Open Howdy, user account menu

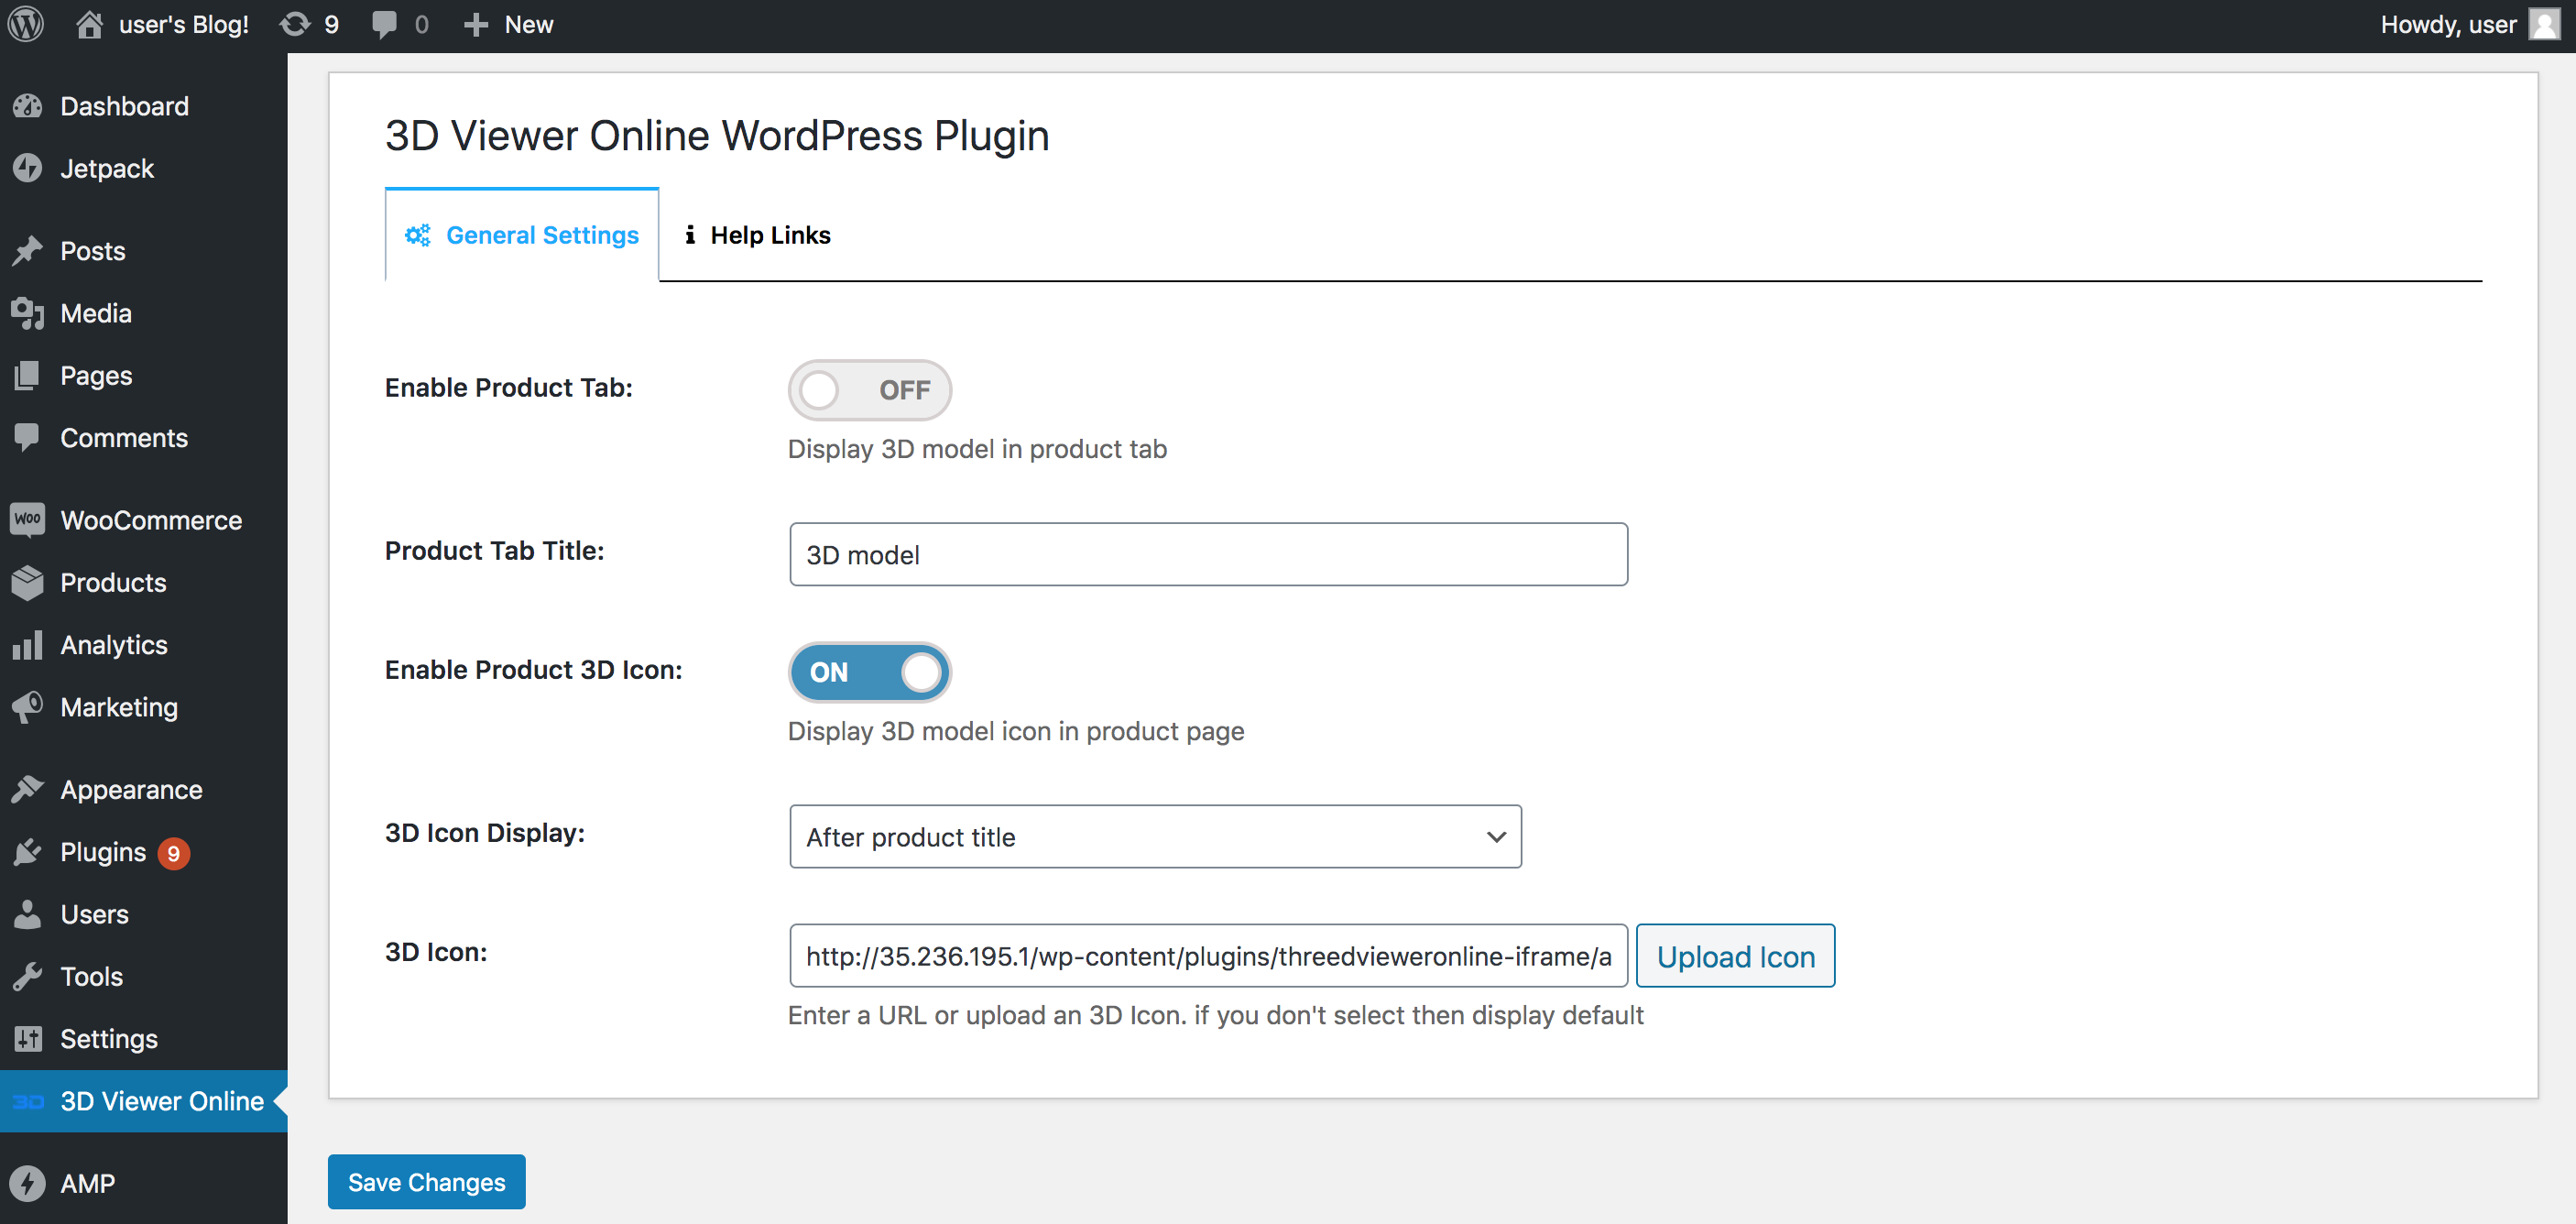coord(2448,24)
